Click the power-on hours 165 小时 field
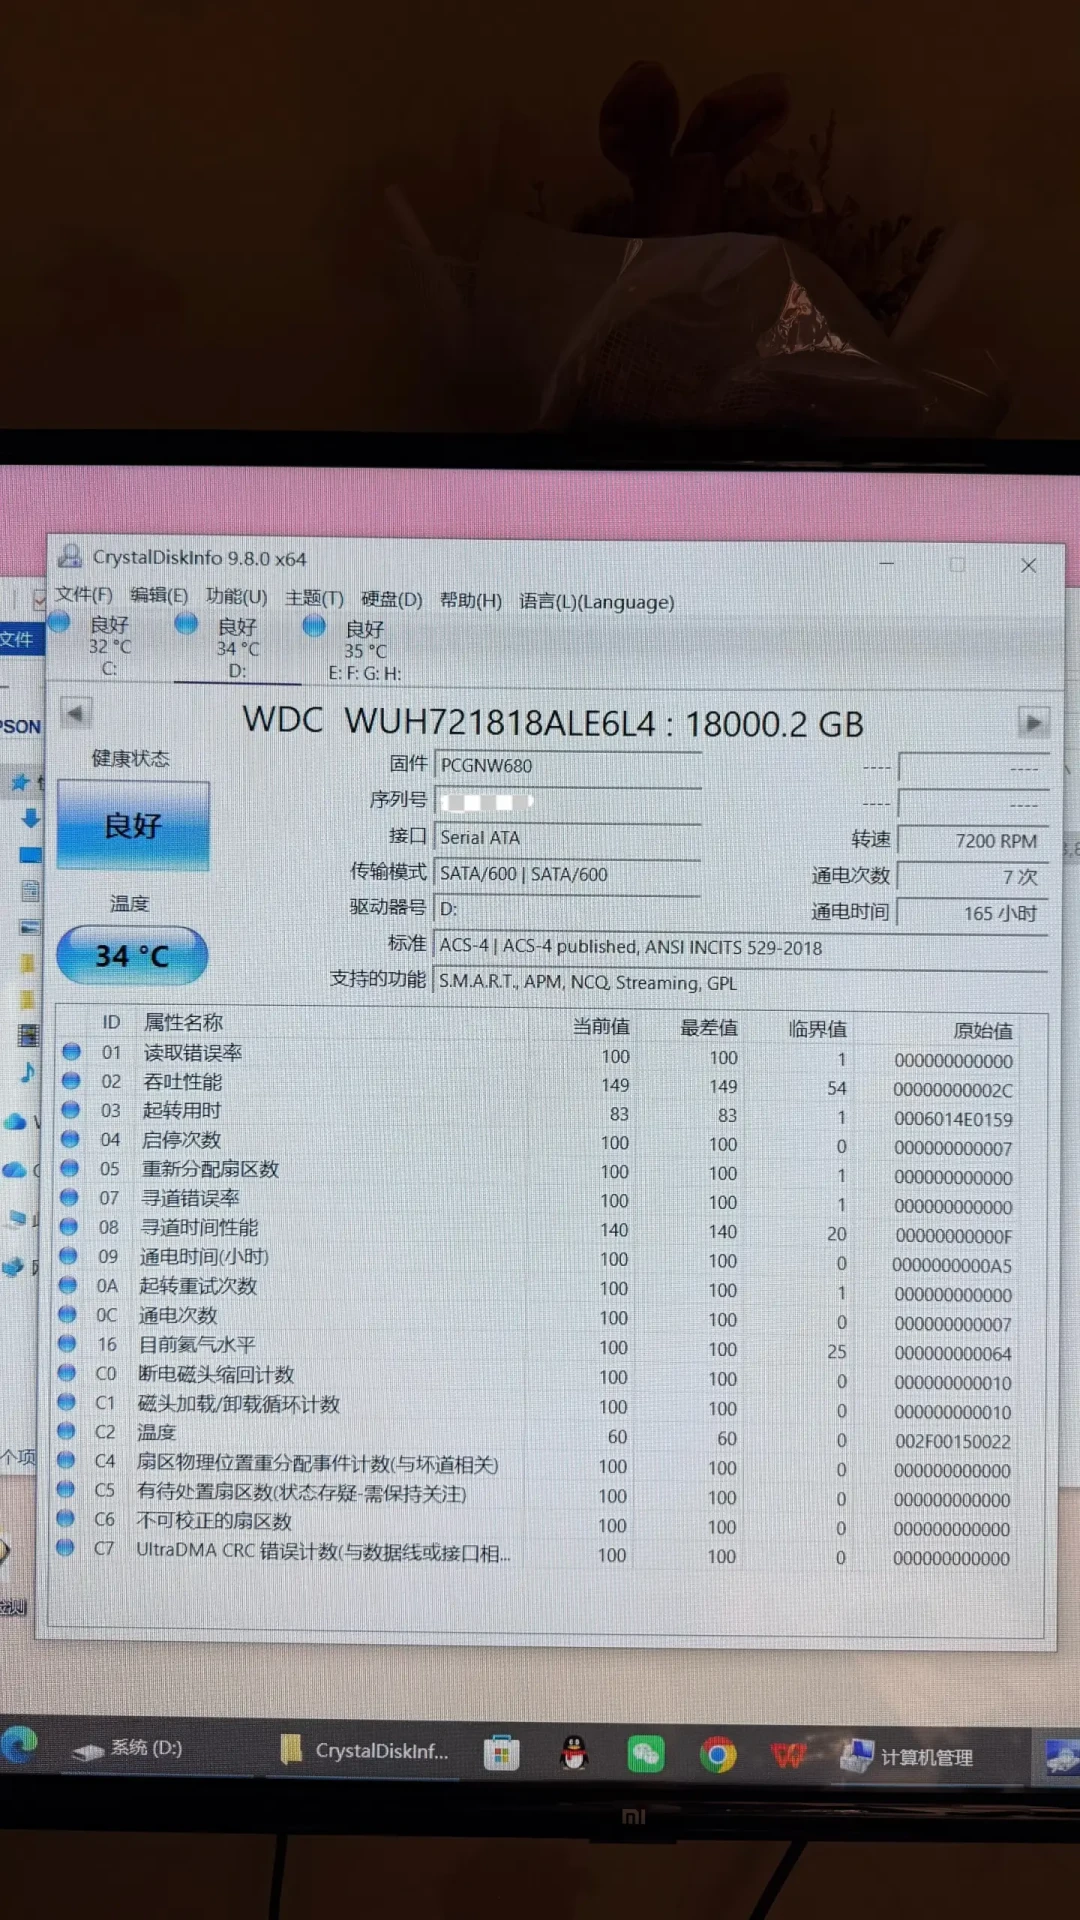Image resolution: width=1080 pixels, height=1920 pixels. (973, 913)
